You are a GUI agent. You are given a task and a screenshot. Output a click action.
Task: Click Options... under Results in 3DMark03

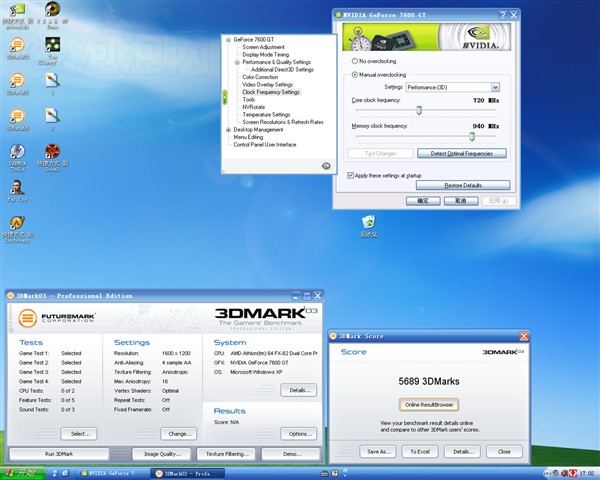298,434
